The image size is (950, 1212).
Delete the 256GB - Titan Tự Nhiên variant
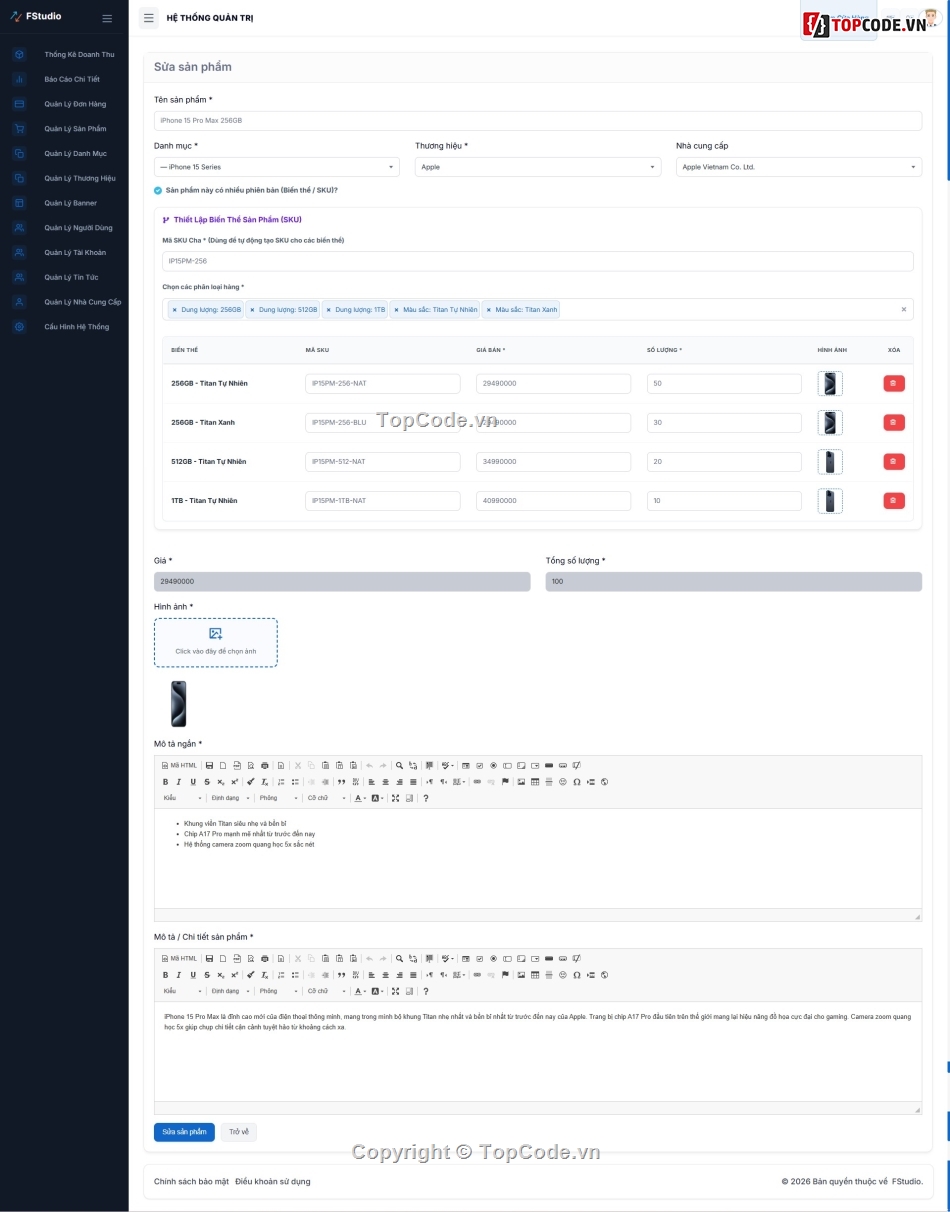tap(894, 383)
